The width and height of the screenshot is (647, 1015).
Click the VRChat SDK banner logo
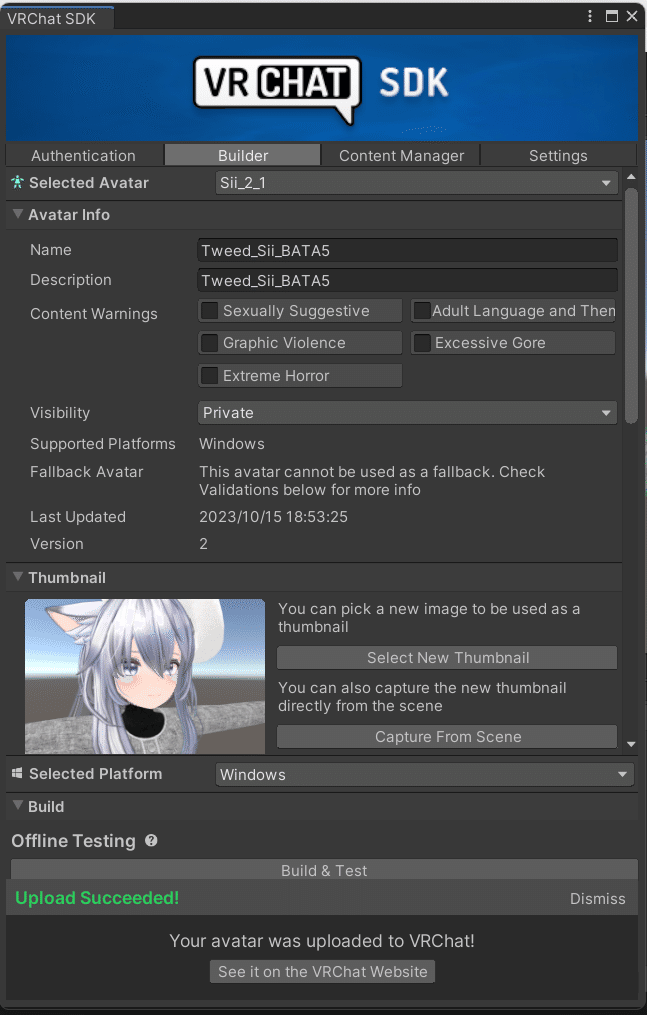(x=322, y=89)
